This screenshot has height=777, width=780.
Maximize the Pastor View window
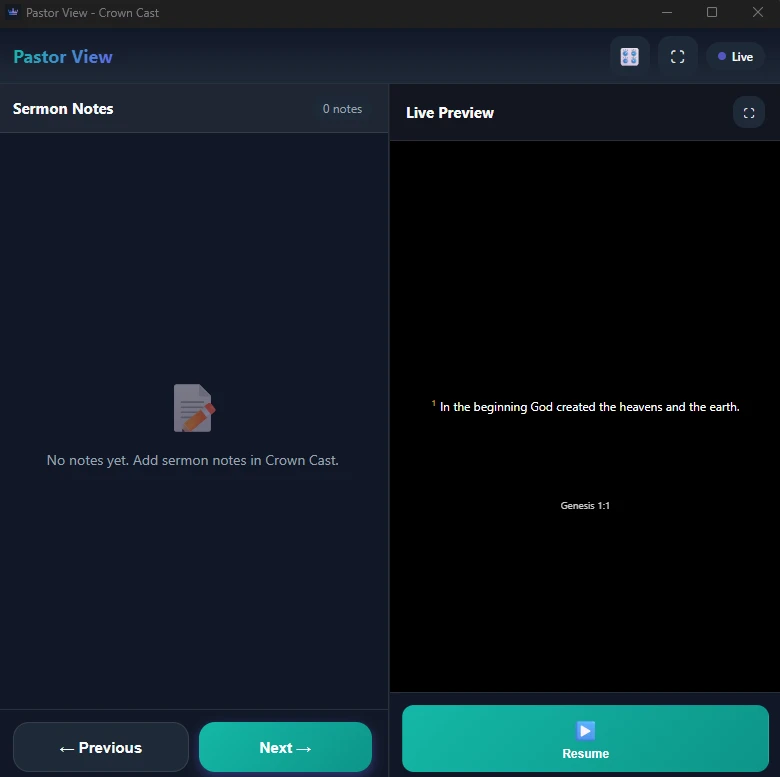pyautogui.click(x=712, y=13)
